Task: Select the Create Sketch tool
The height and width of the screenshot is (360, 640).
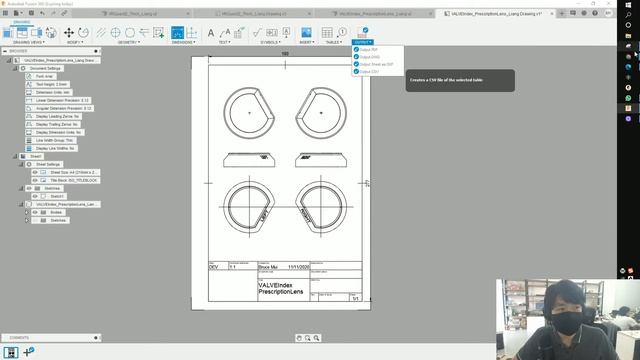Action: click(158, 33)
